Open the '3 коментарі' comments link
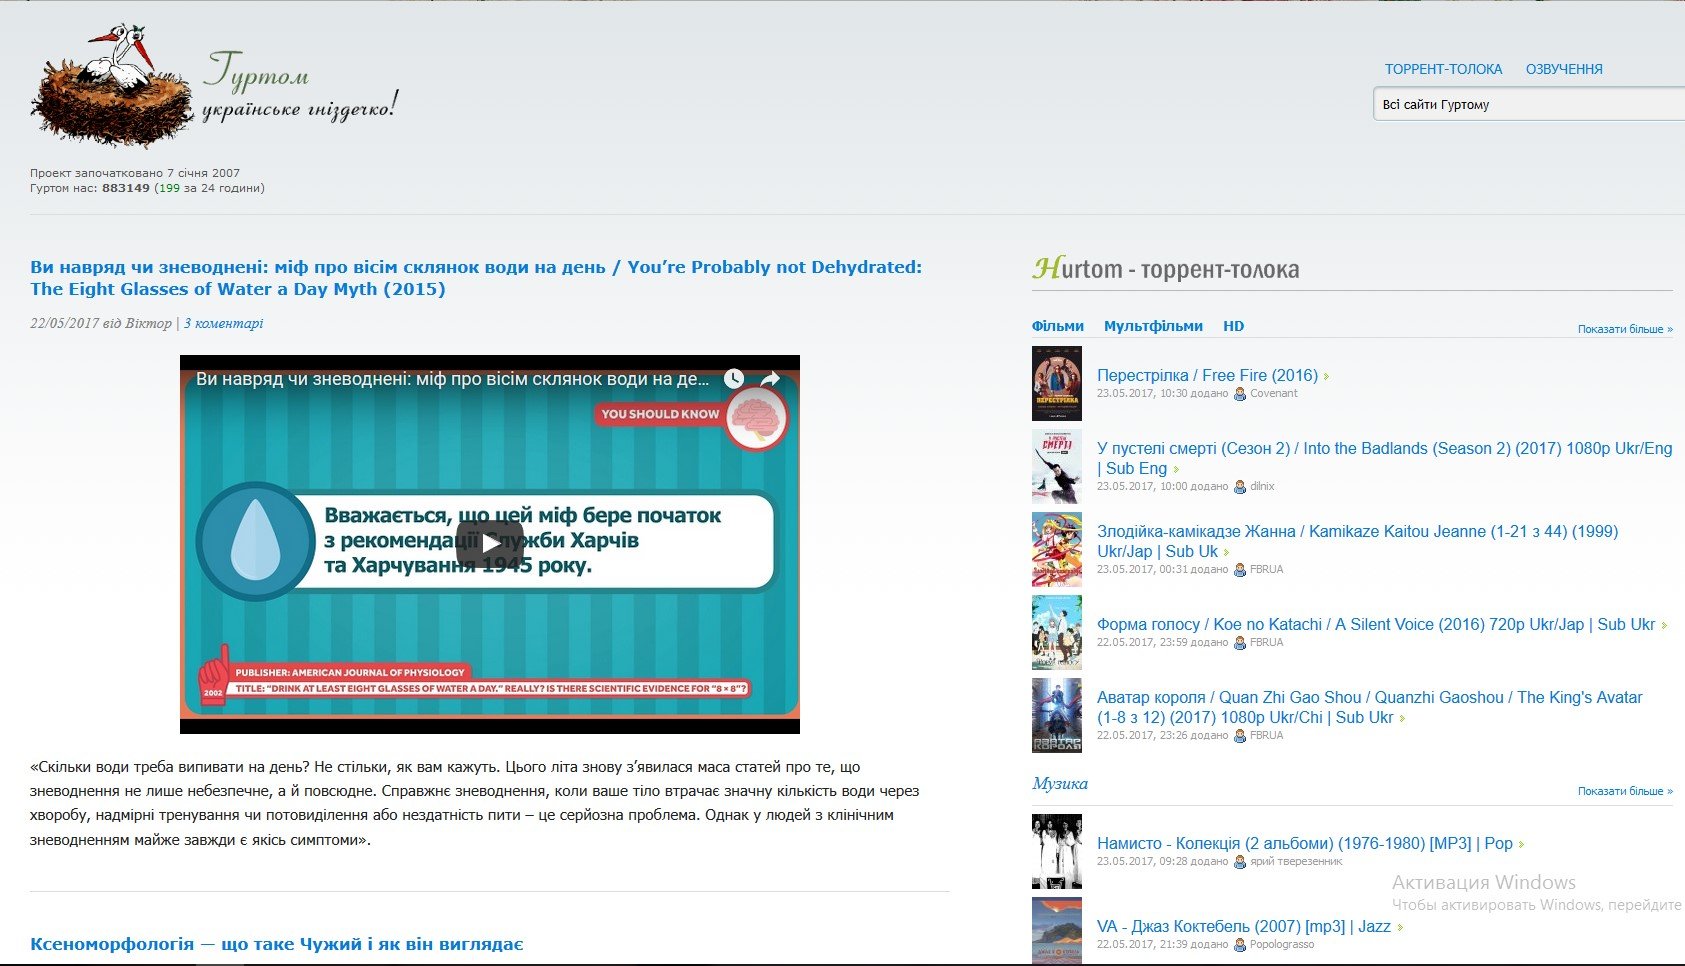 (x=223, y=323)
